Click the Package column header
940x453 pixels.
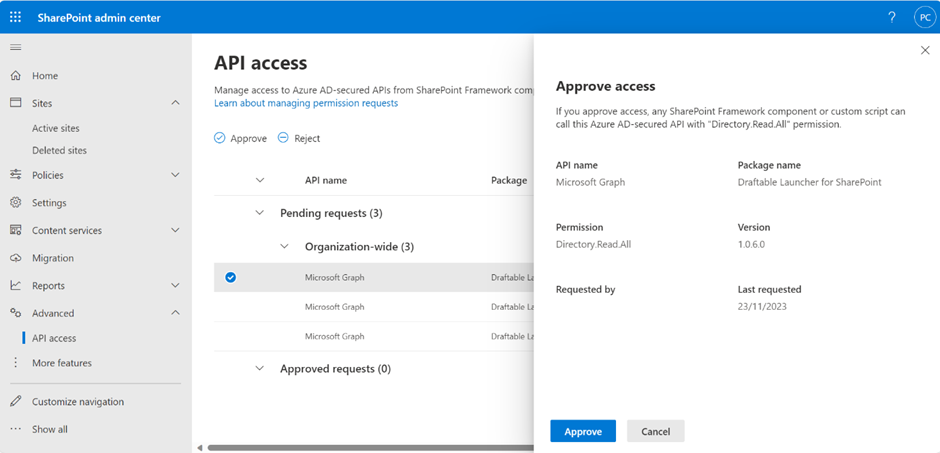coord(509,180)
